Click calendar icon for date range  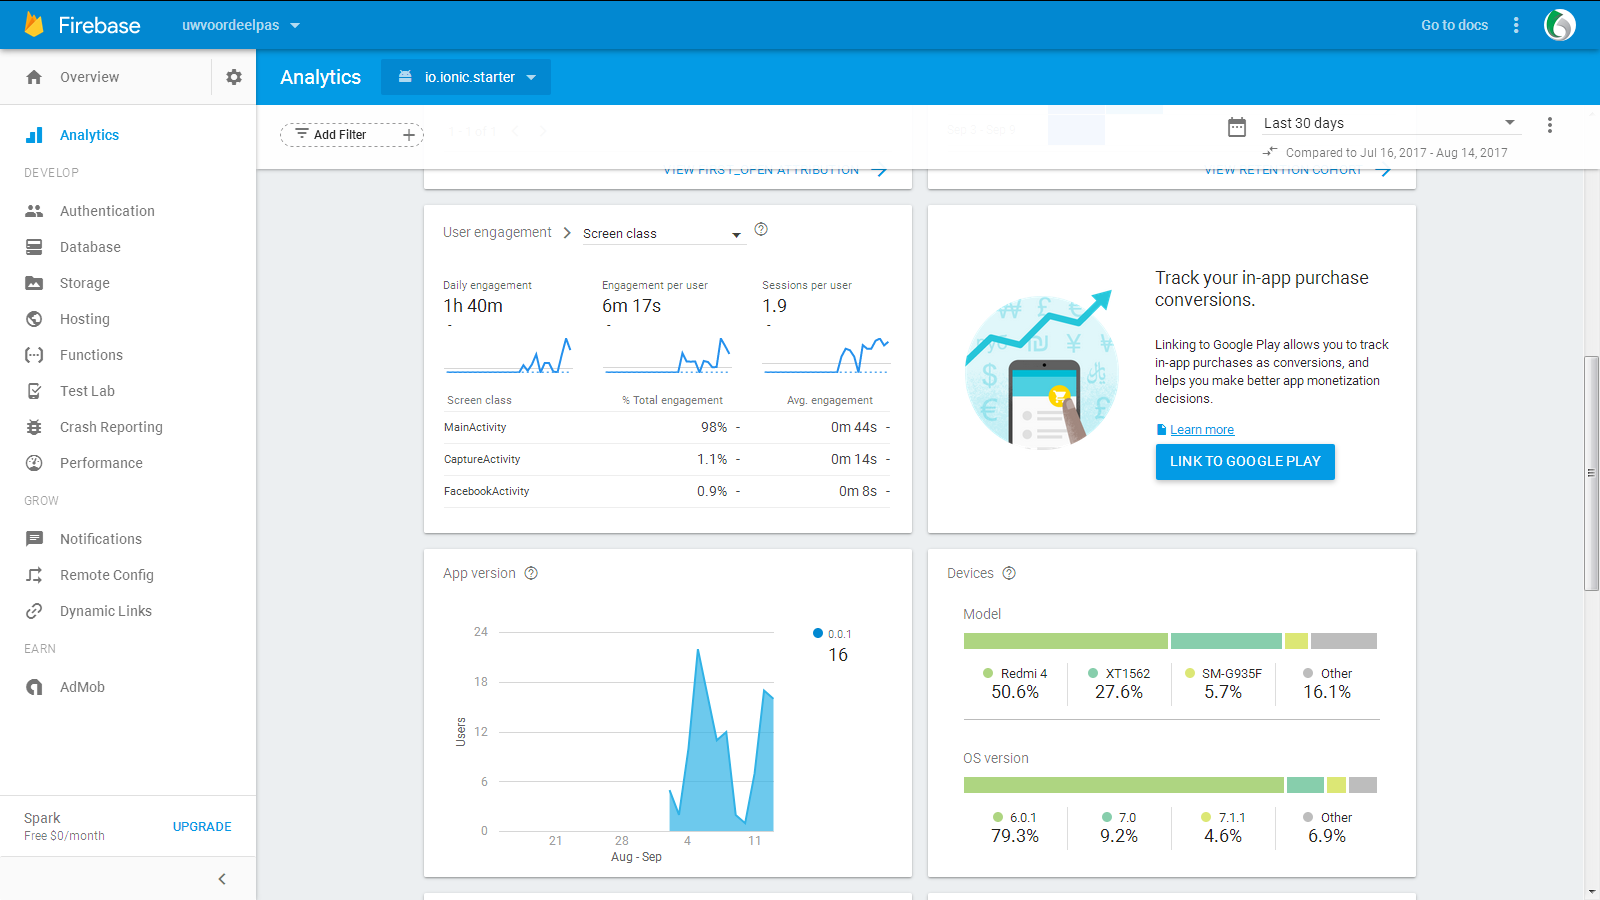point(1237,127)
